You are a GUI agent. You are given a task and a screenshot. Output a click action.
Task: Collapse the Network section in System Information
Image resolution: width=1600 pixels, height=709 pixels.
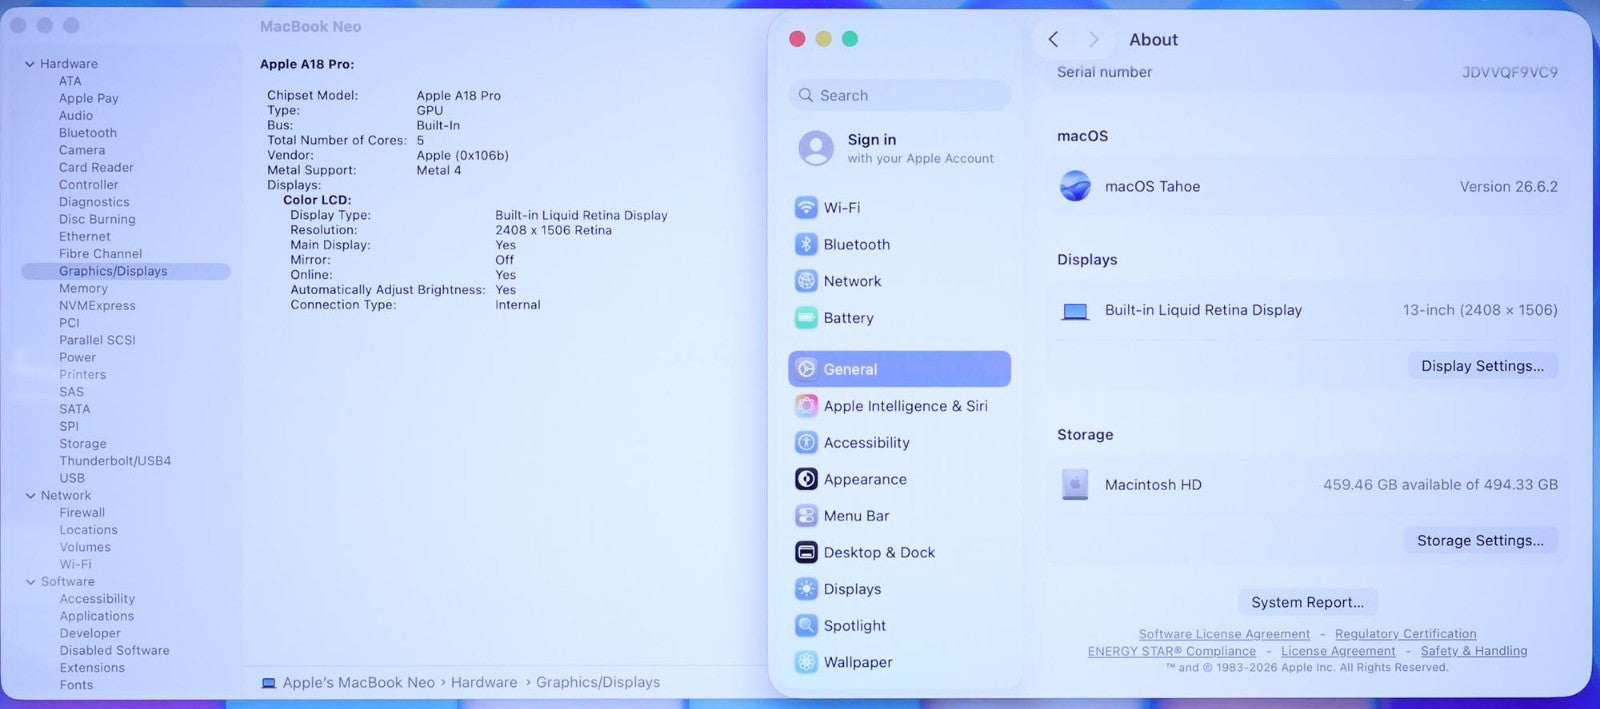[30, 496]
